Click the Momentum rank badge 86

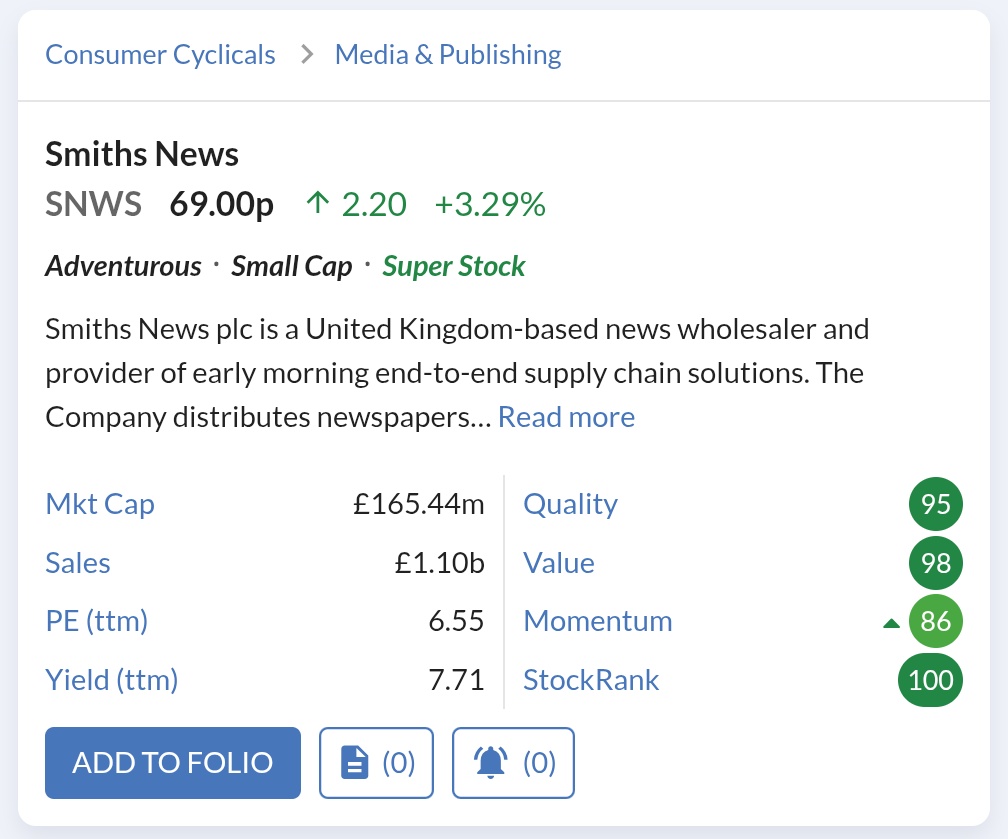tap(935, 621)
